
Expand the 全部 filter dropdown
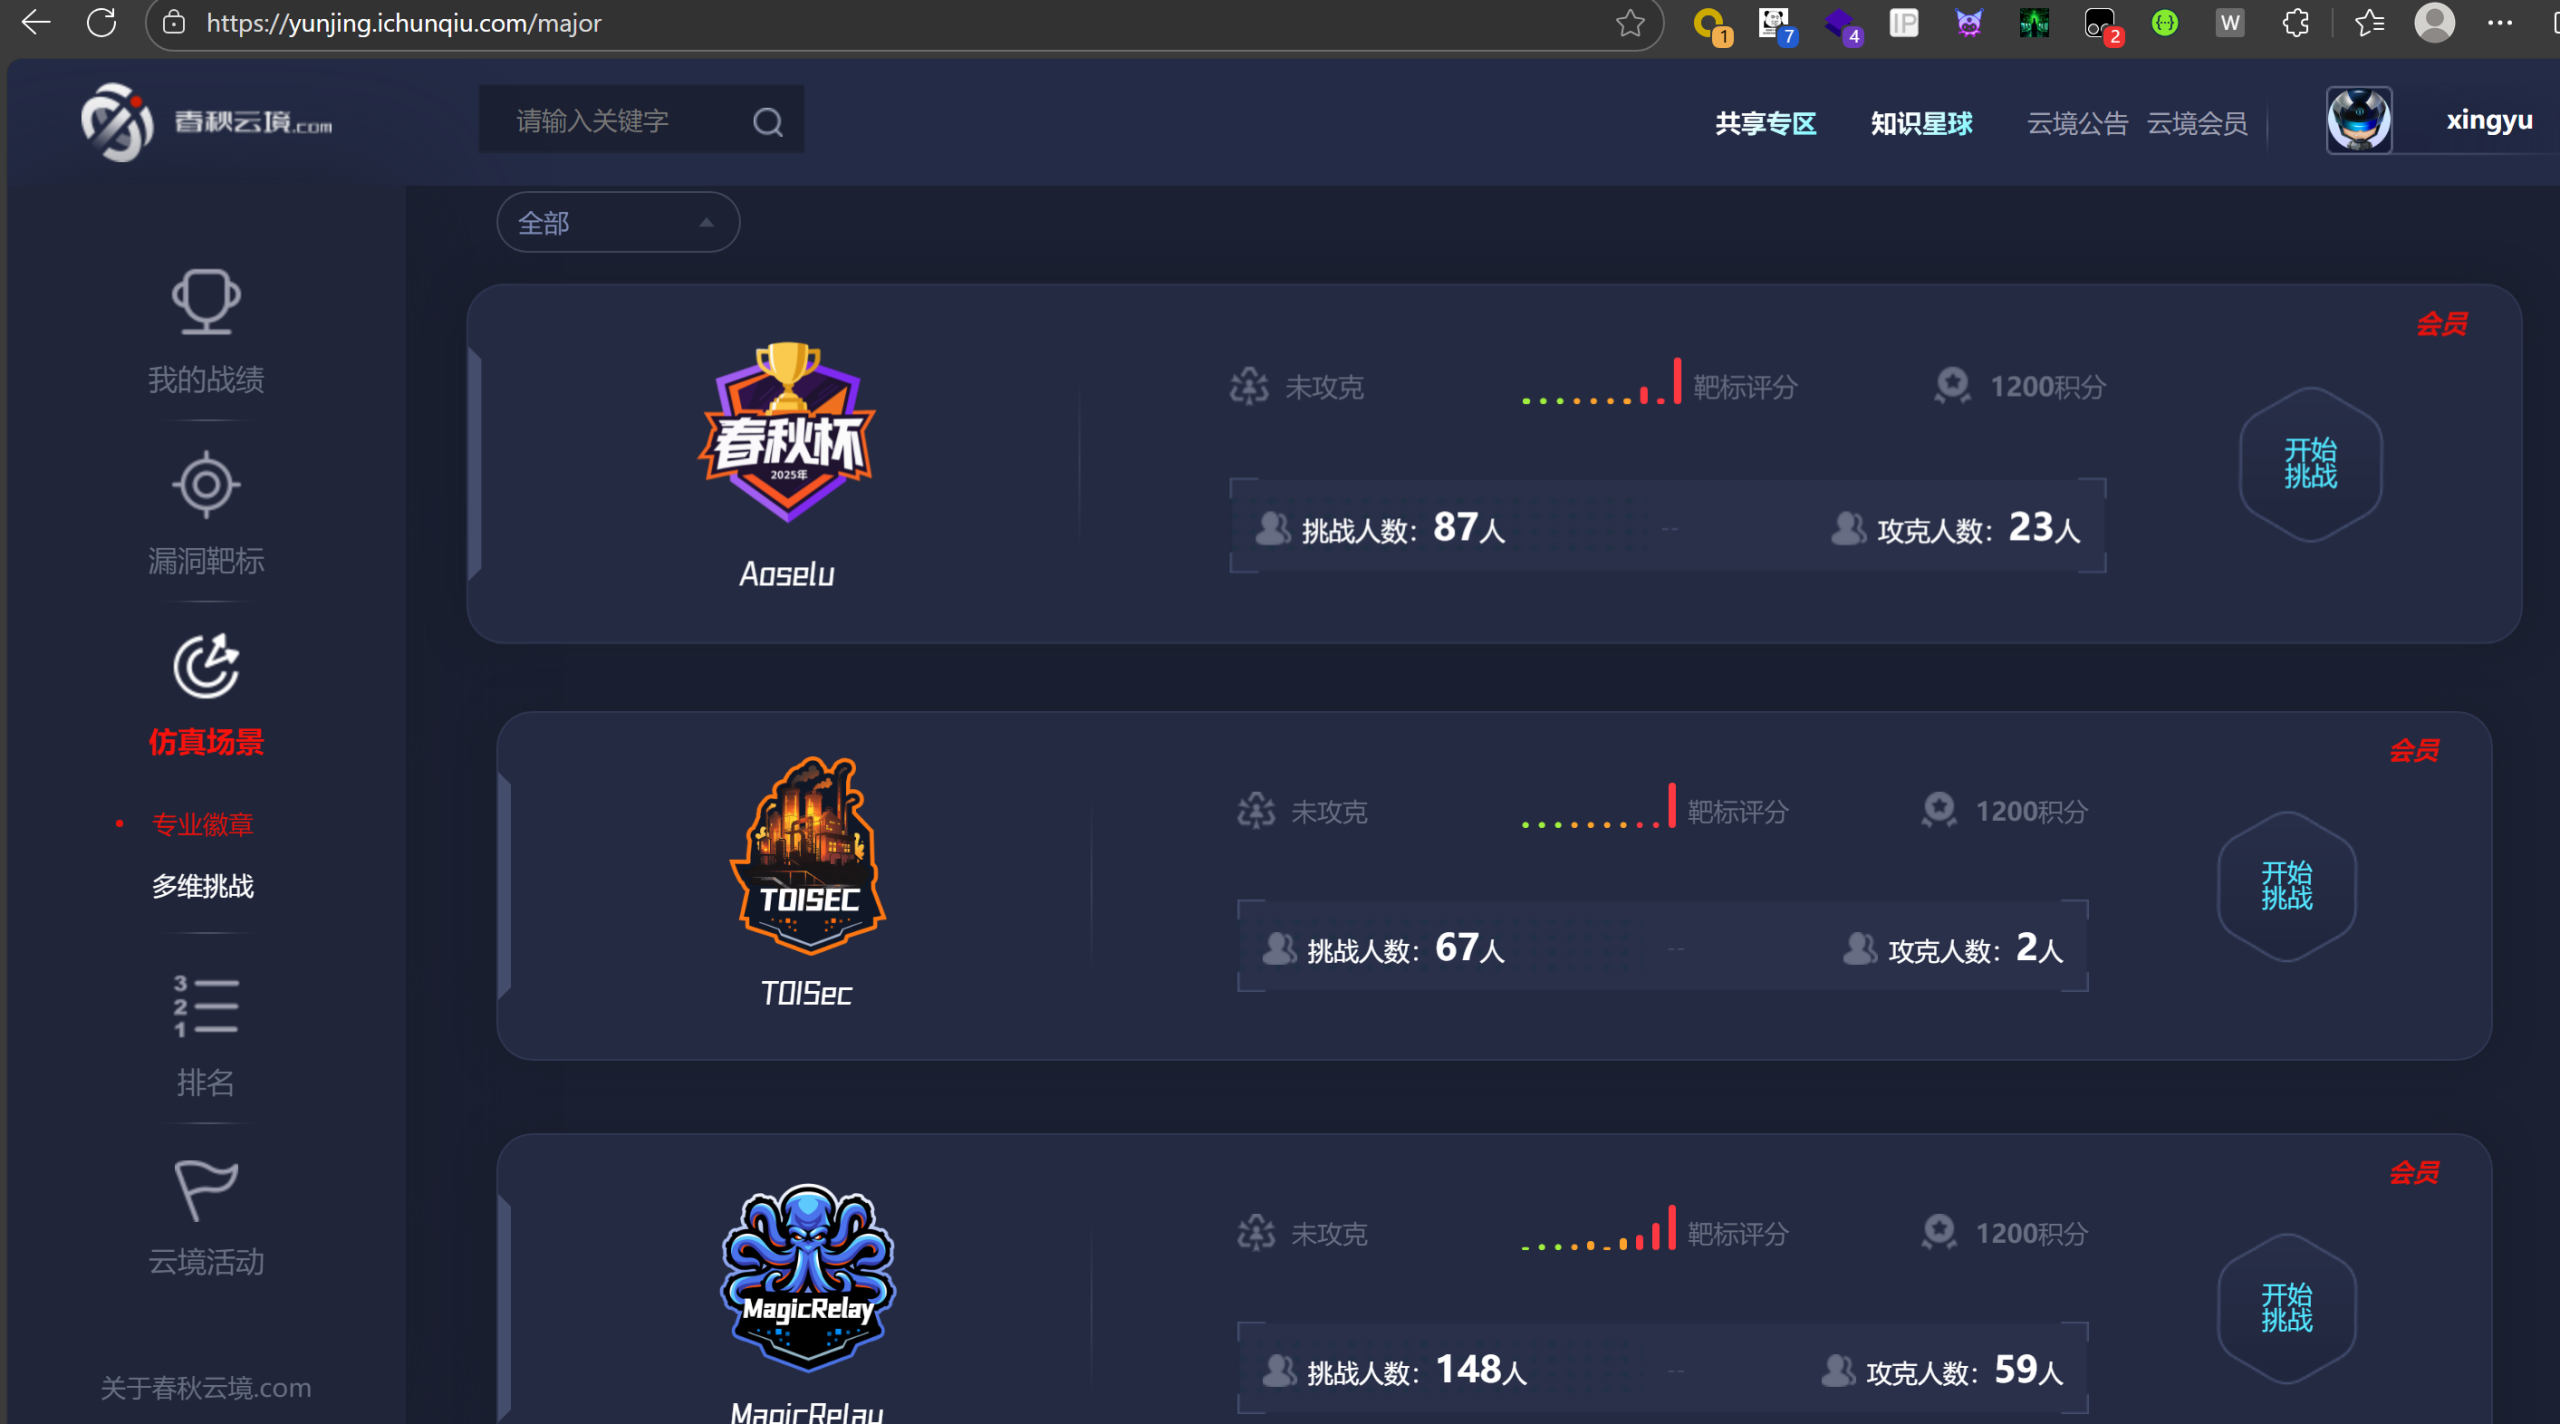618,222
